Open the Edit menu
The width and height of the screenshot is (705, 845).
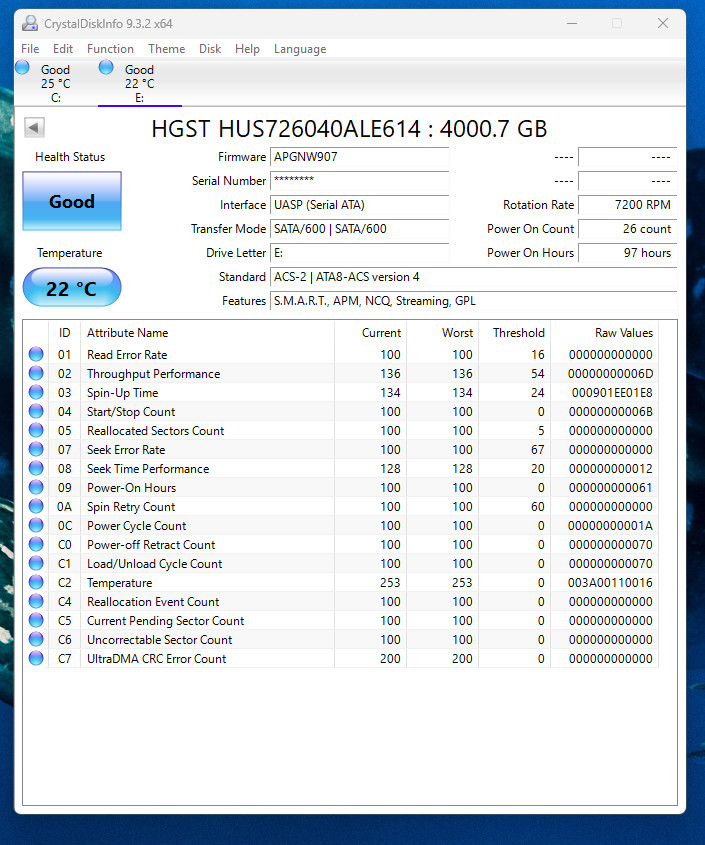(63, 49)
